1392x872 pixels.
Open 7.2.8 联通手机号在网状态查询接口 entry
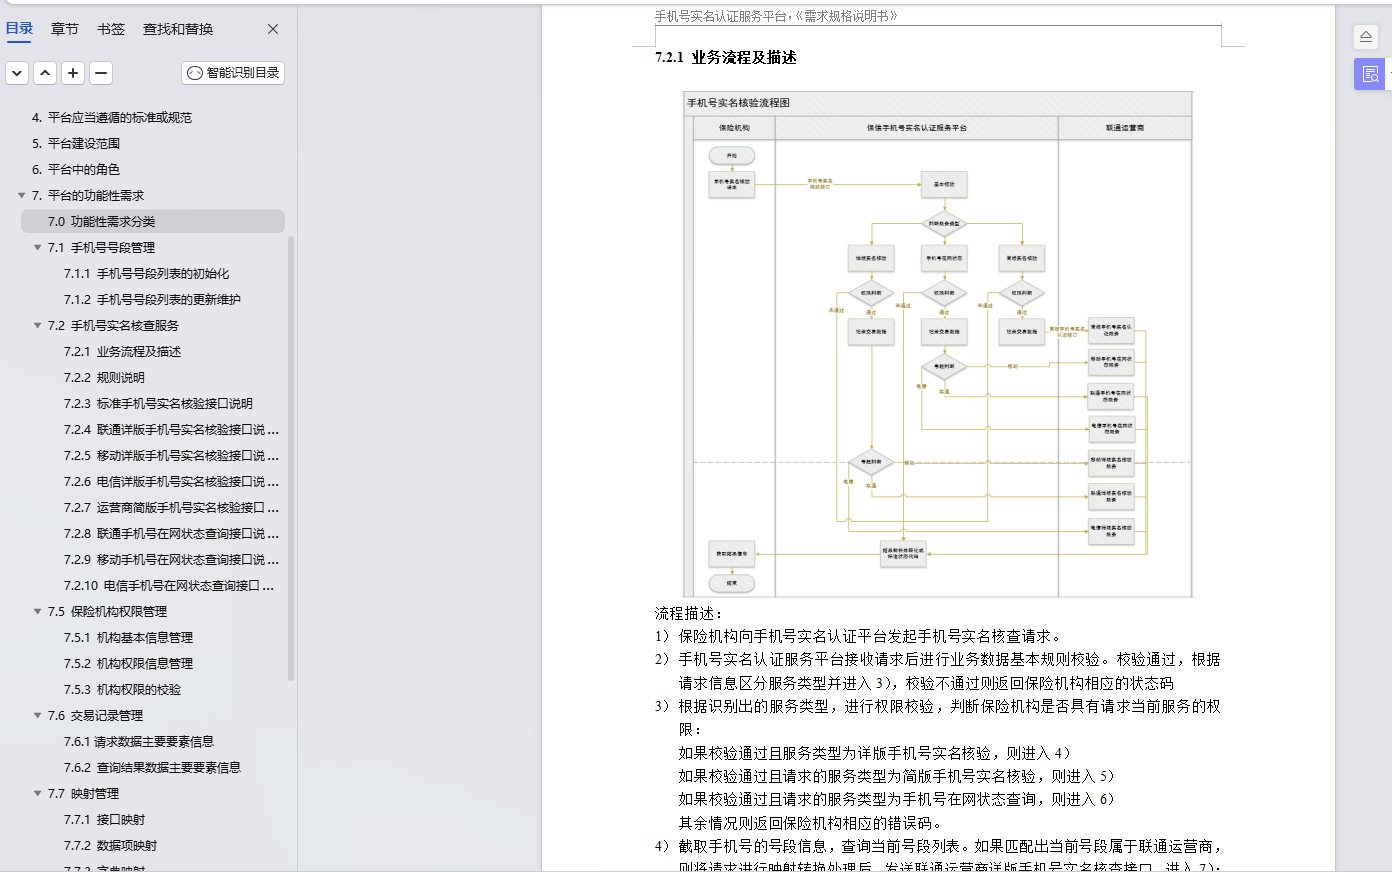pos(171,533)
